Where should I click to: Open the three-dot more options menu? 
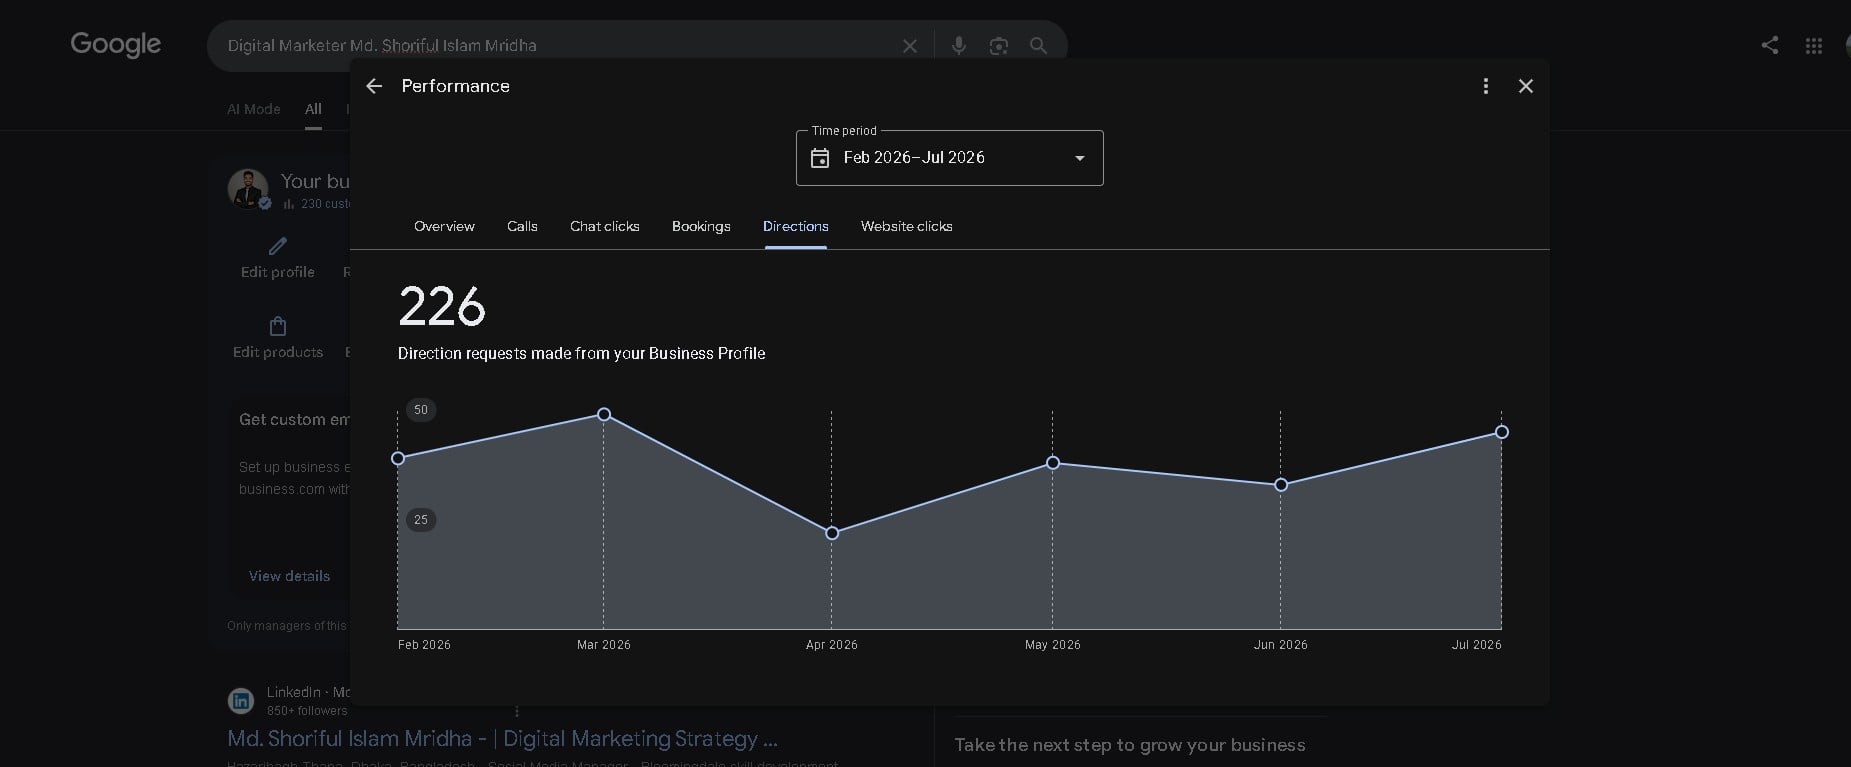pyautogui.click(x=1486, y=86)
